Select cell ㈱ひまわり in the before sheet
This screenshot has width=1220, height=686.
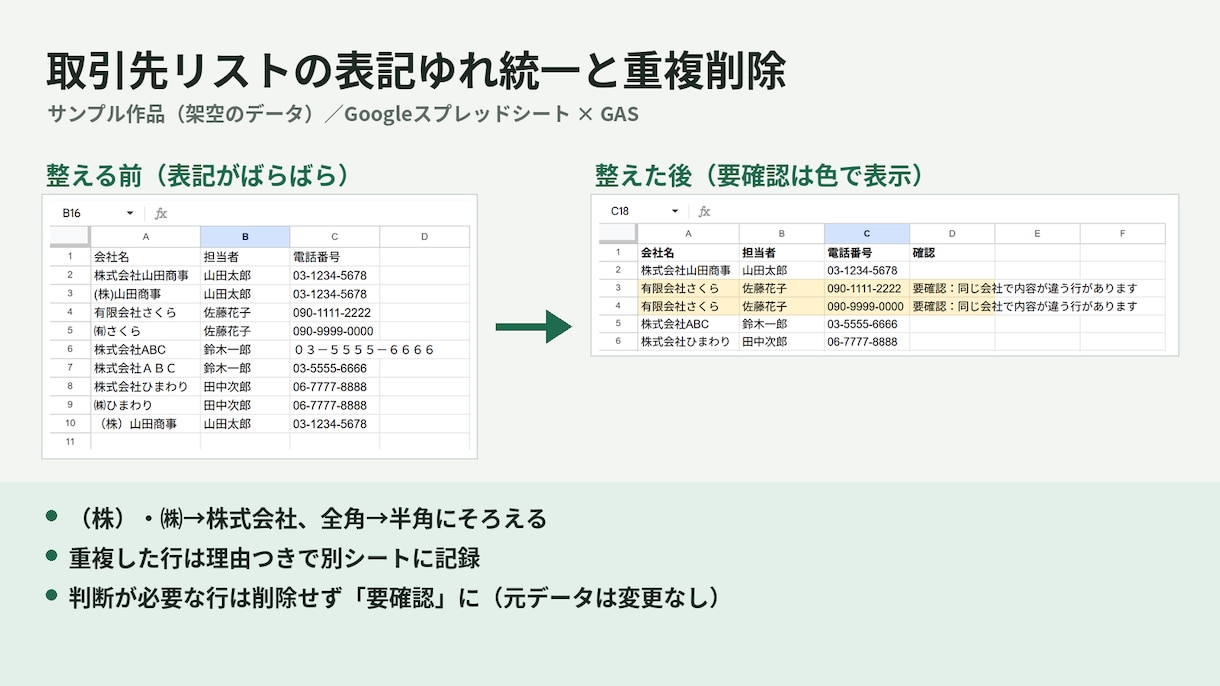(x=145, y=405)
